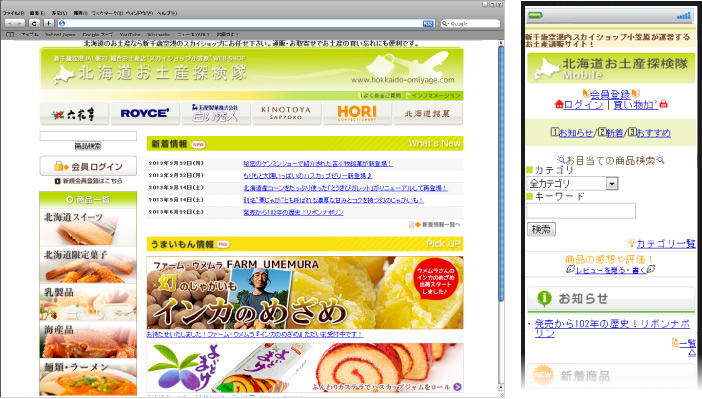Open the KINOTOYA SAPPORO brand logo
This screenshot has width=702, height=399.
tap(286, 114)
